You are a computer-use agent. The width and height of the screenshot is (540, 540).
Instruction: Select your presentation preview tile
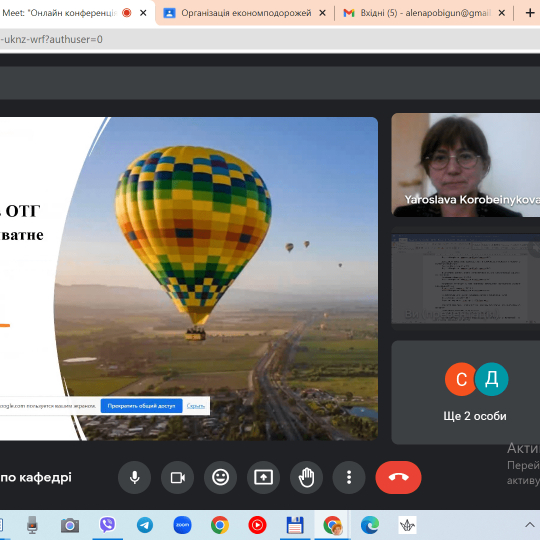[466, 279]
